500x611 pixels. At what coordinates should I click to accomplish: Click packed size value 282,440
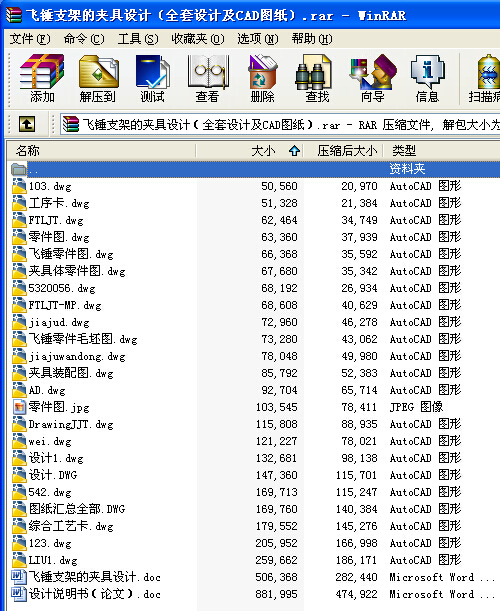pos(356,577)
